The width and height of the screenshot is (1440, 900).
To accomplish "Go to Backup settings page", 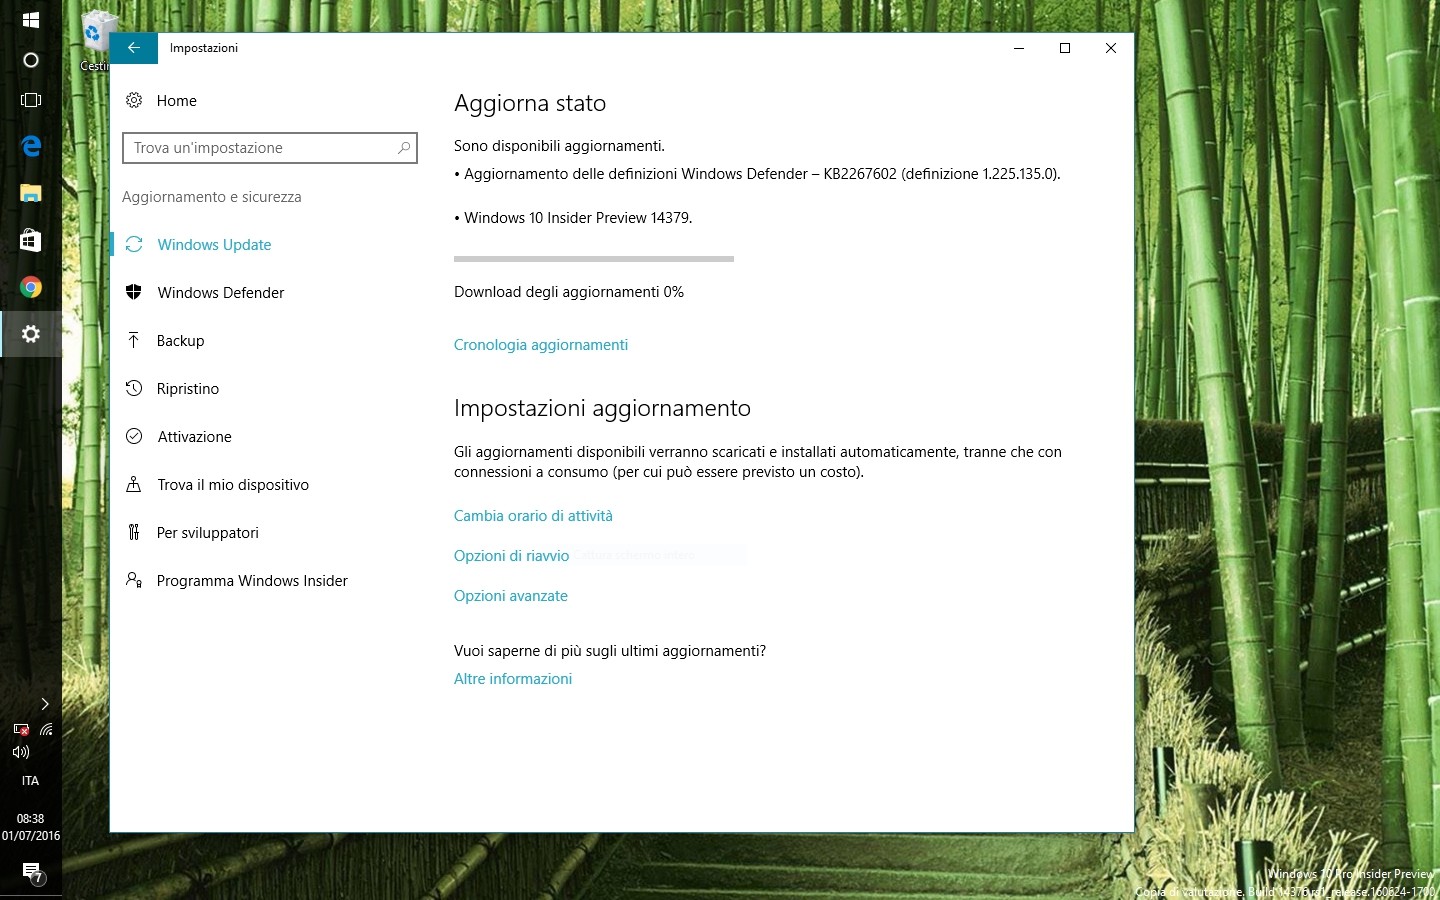I will click(x=180, y=340).
